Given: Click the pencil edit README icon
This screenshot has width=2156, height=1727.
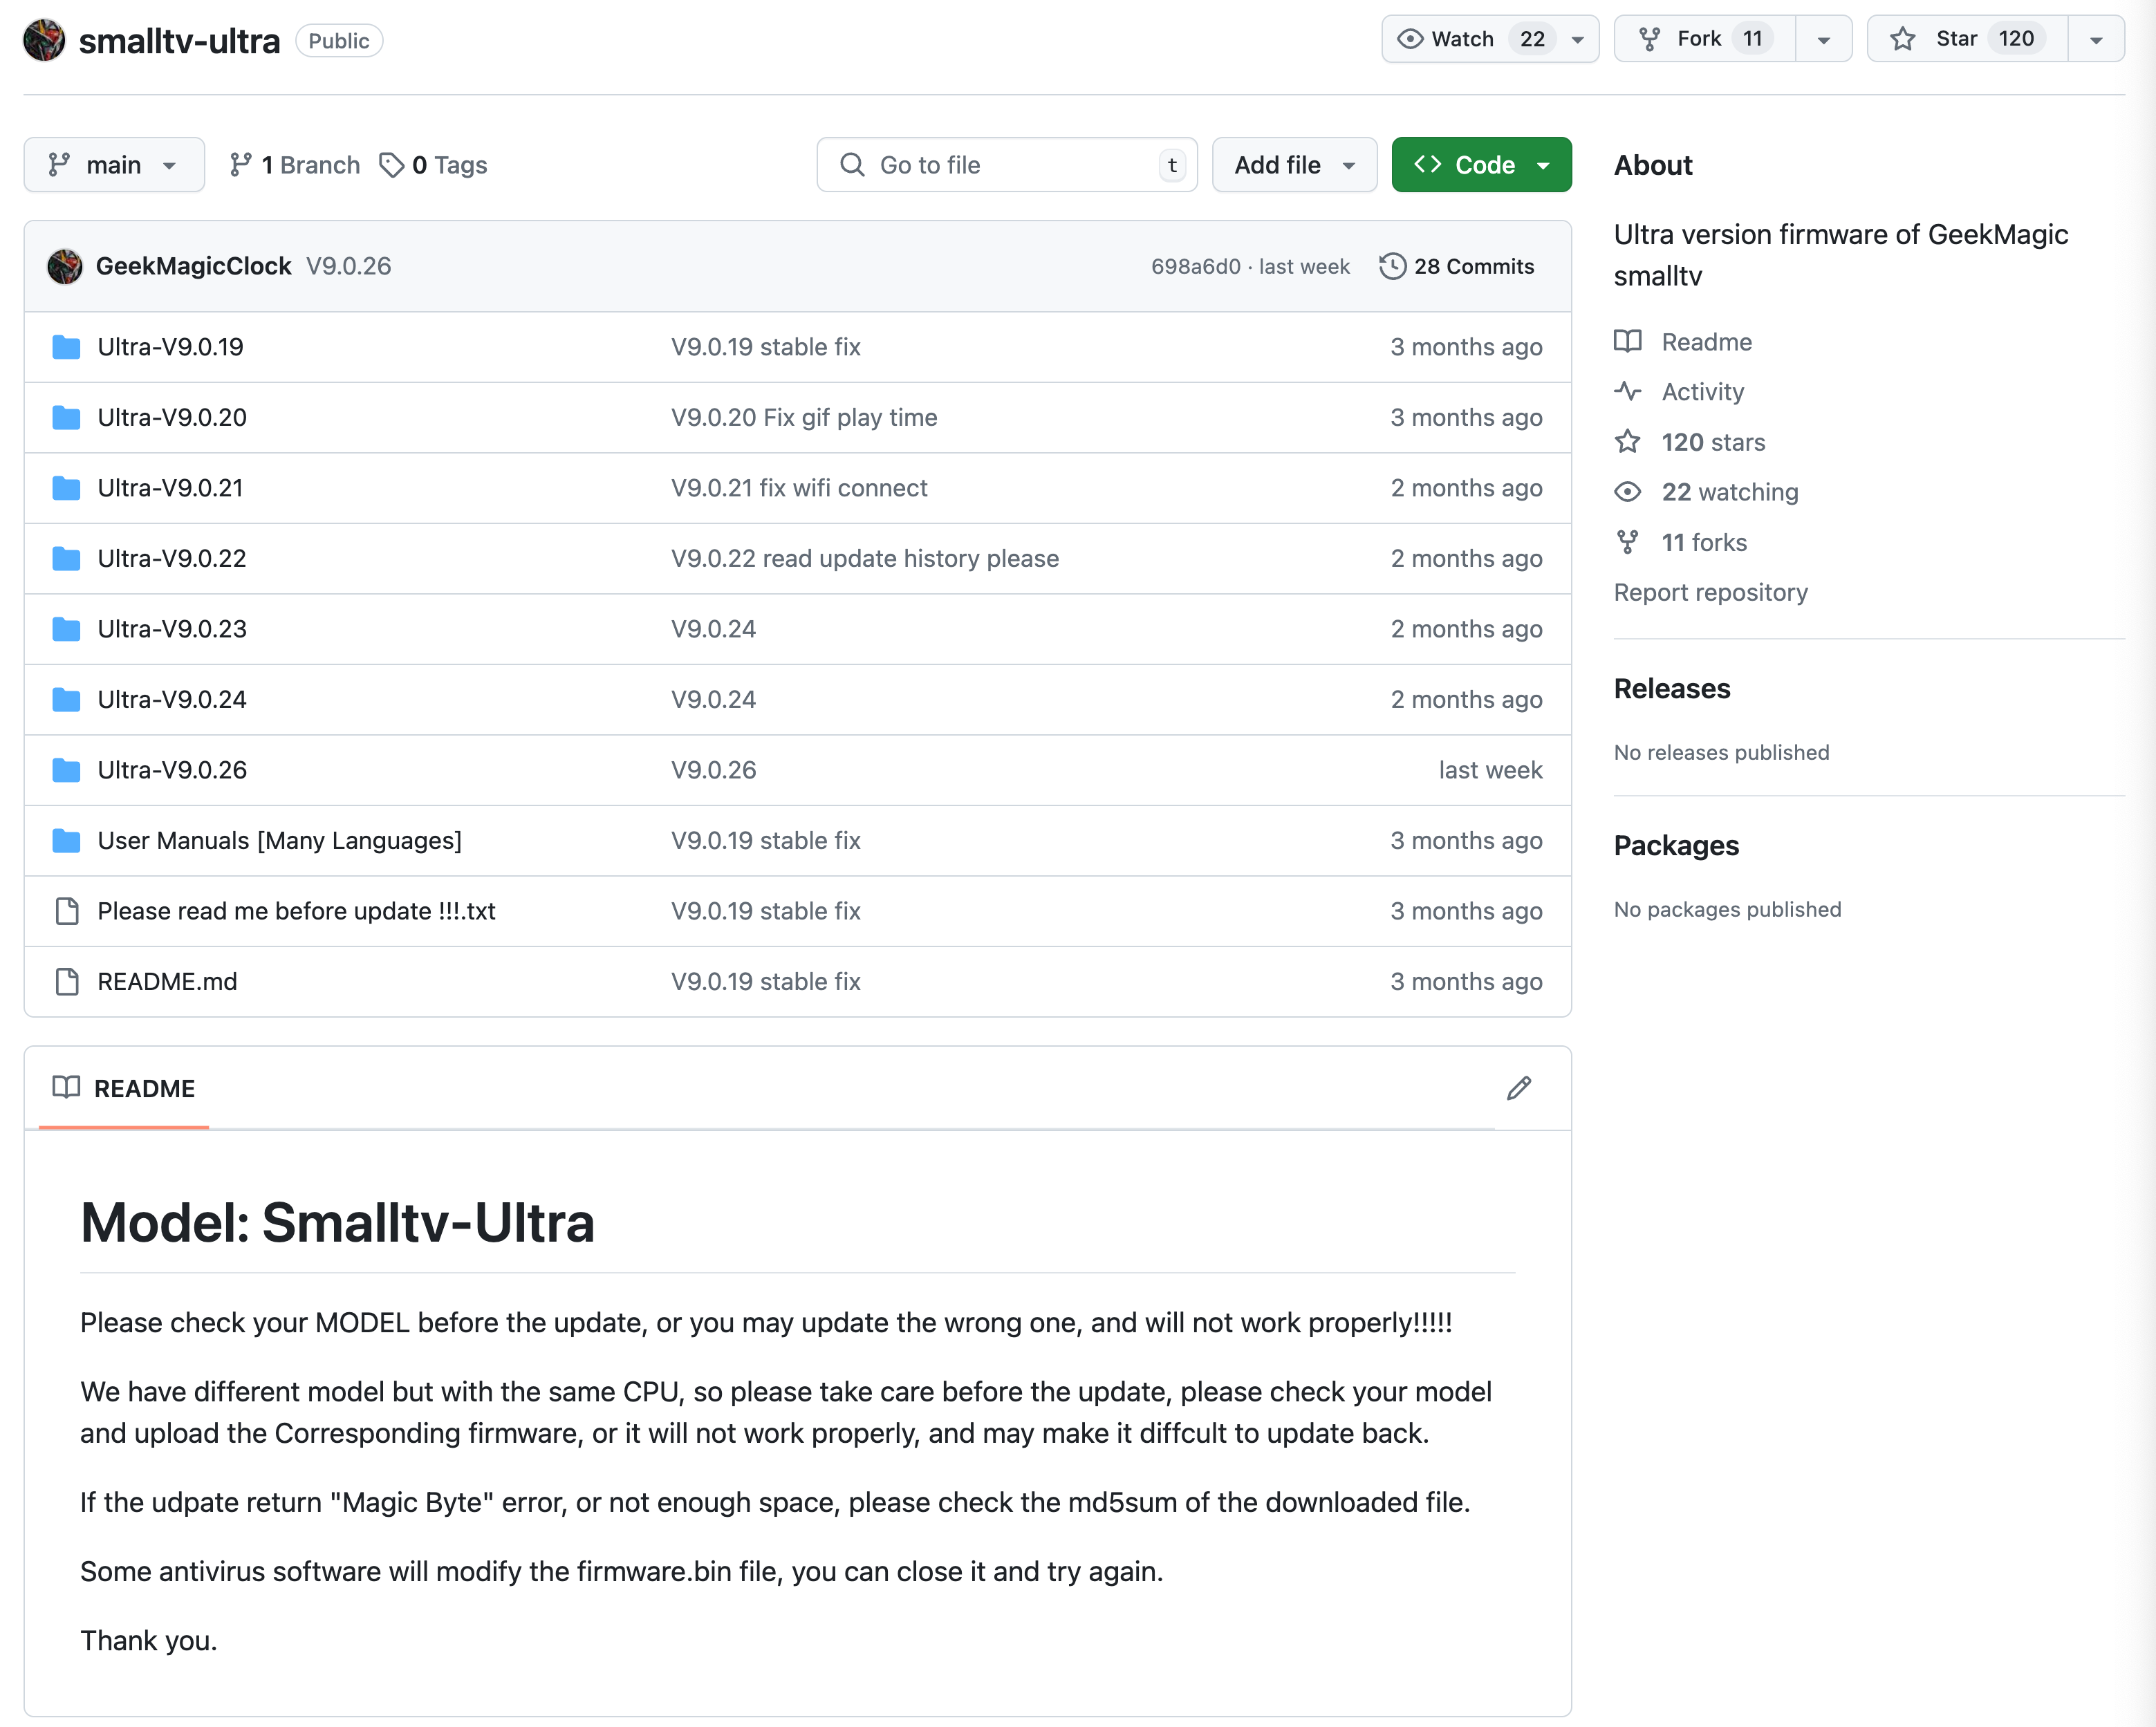Looking at the screenshot, I should coord(1518,1088).
